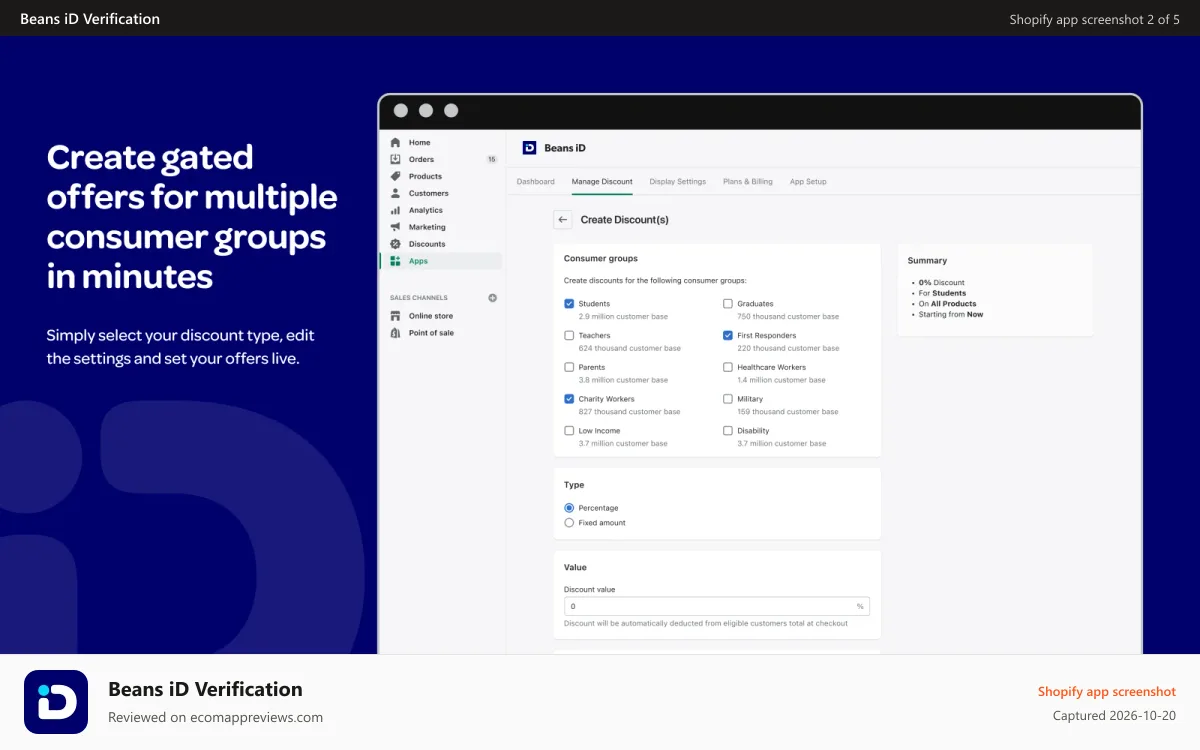The height and width of the screenshot is (750, 1200).
Task: Open the Dashboard tab
Action: [536, 182]
